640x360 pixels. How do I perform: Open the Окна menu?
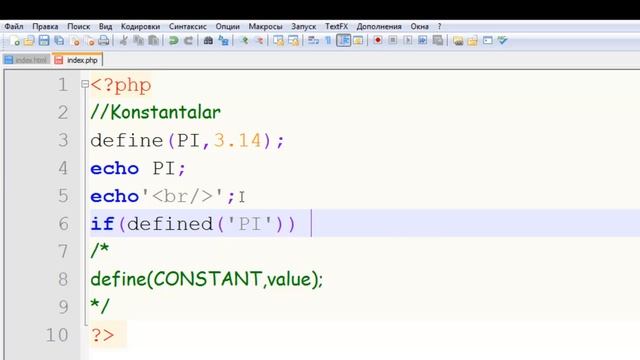pos(419,27)
